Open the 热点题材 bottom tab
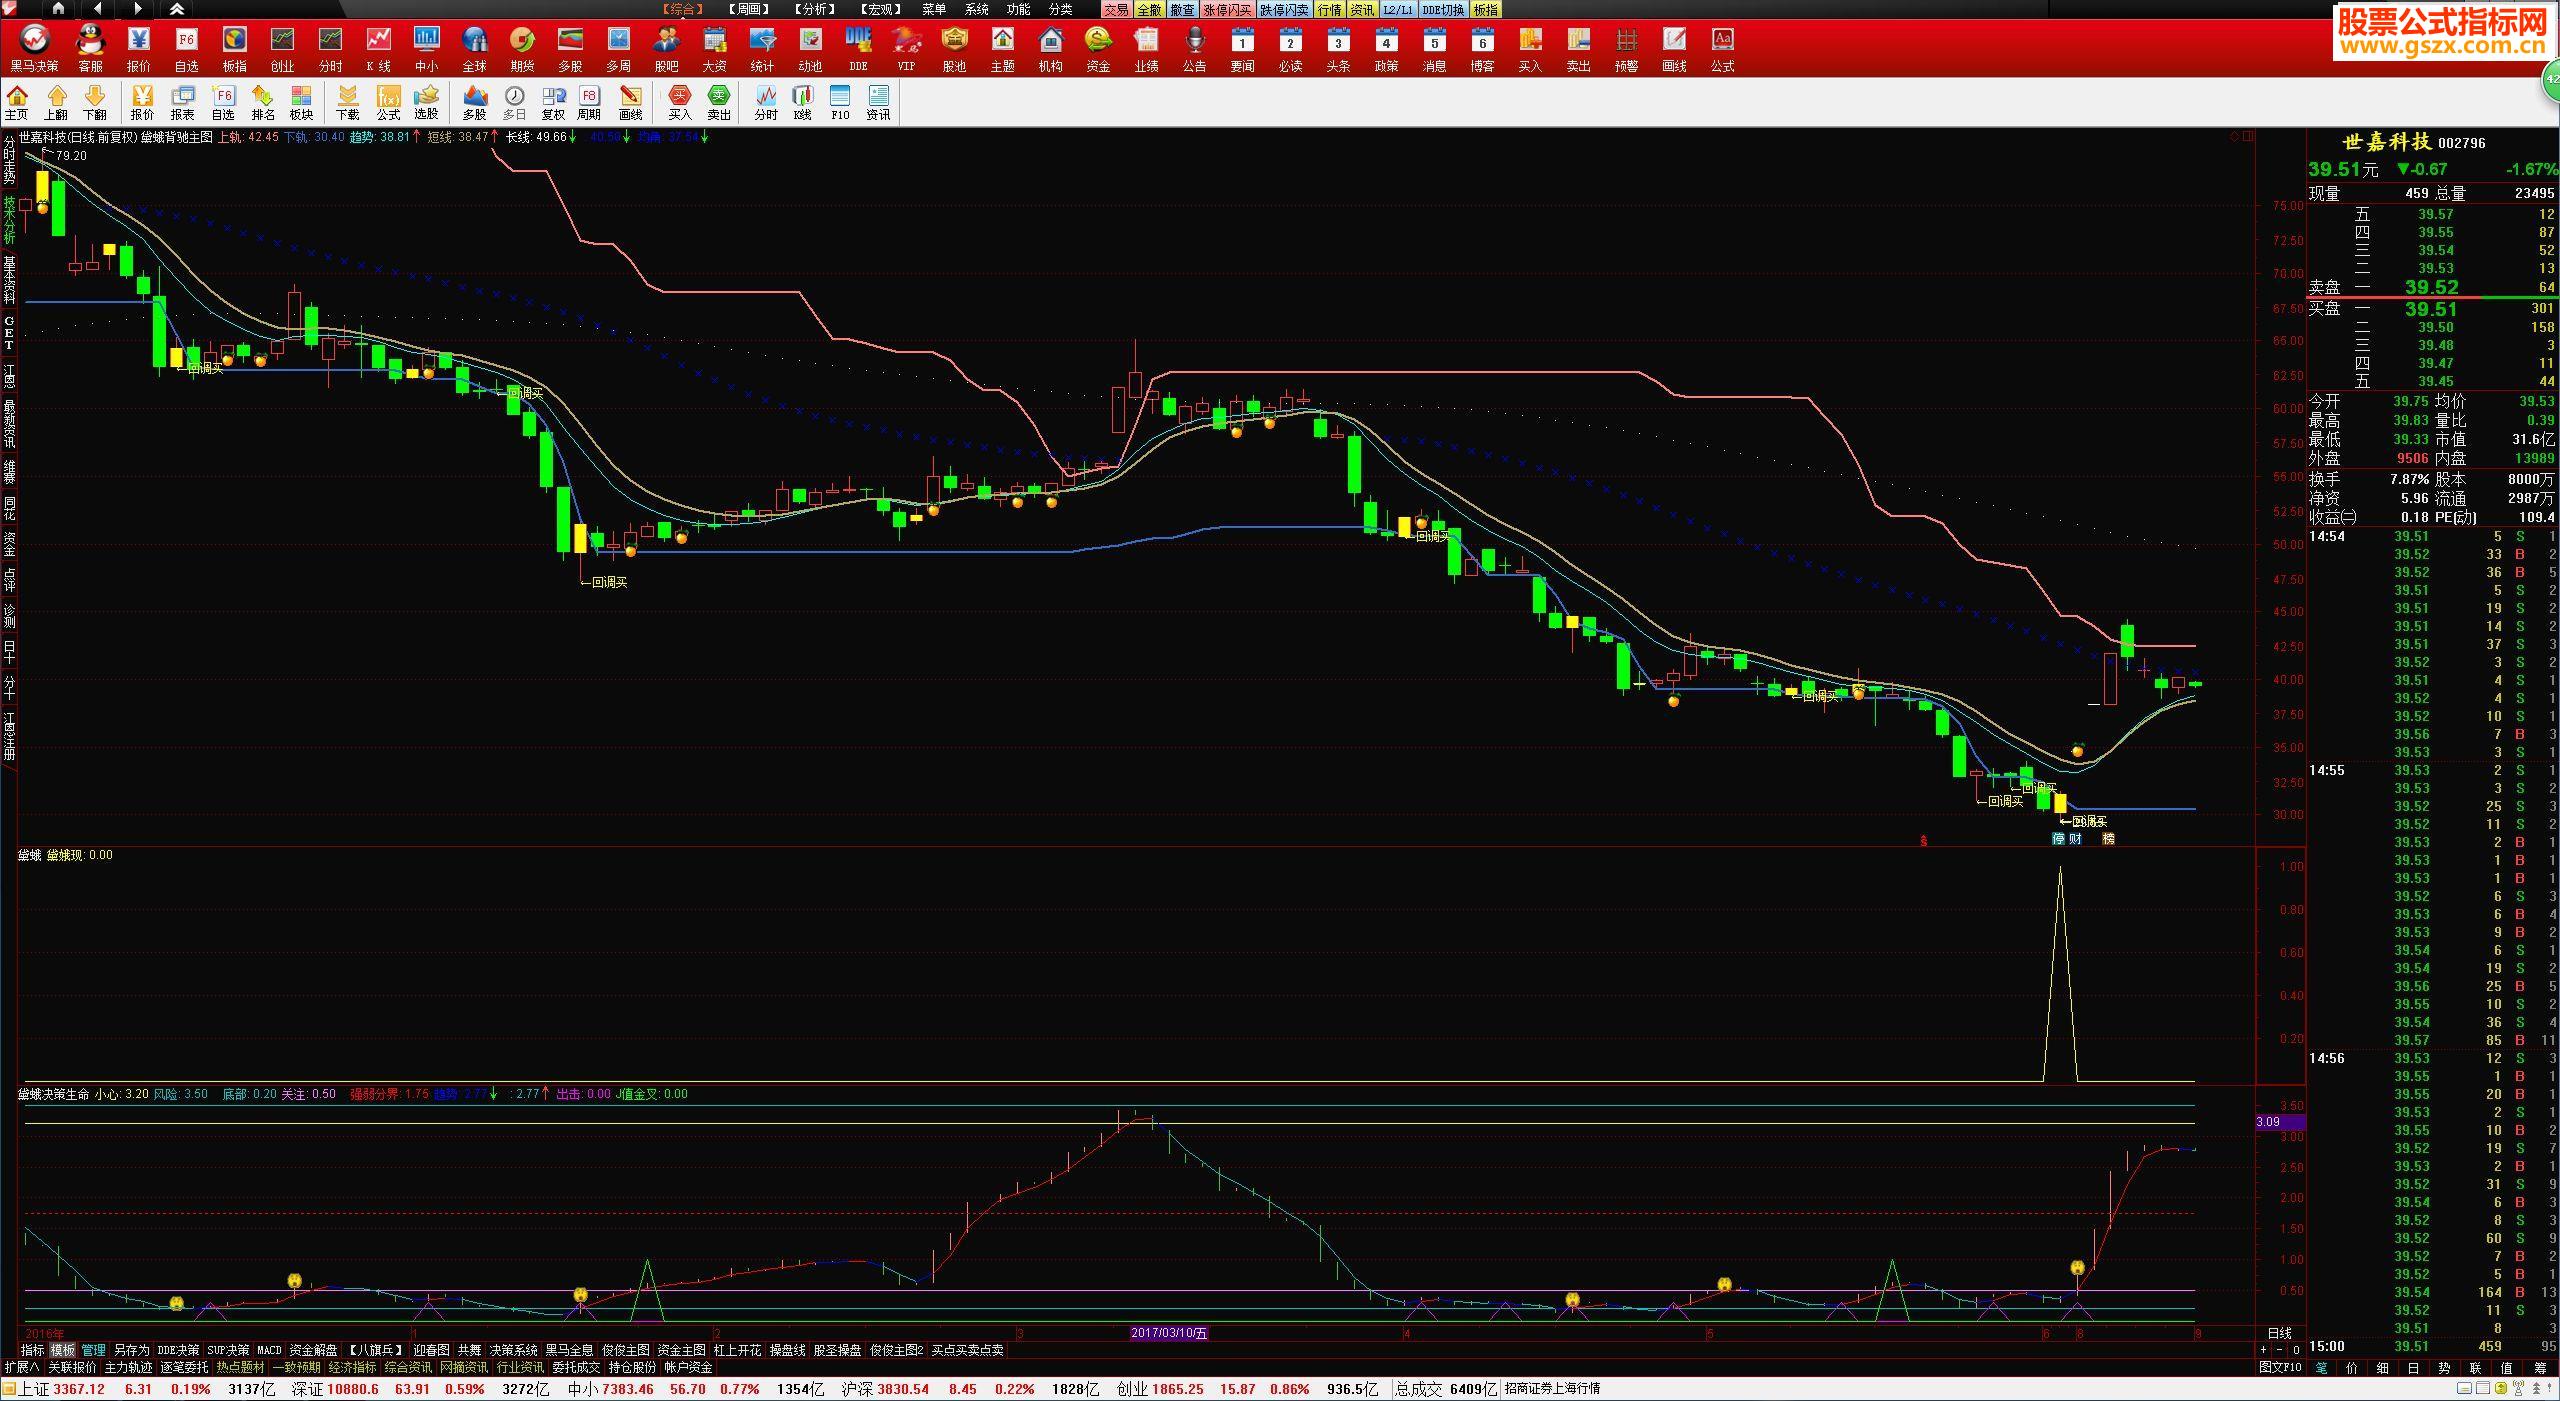Image resolution: width=2560 pixels, height=1401 pixels. [240, 1367]
